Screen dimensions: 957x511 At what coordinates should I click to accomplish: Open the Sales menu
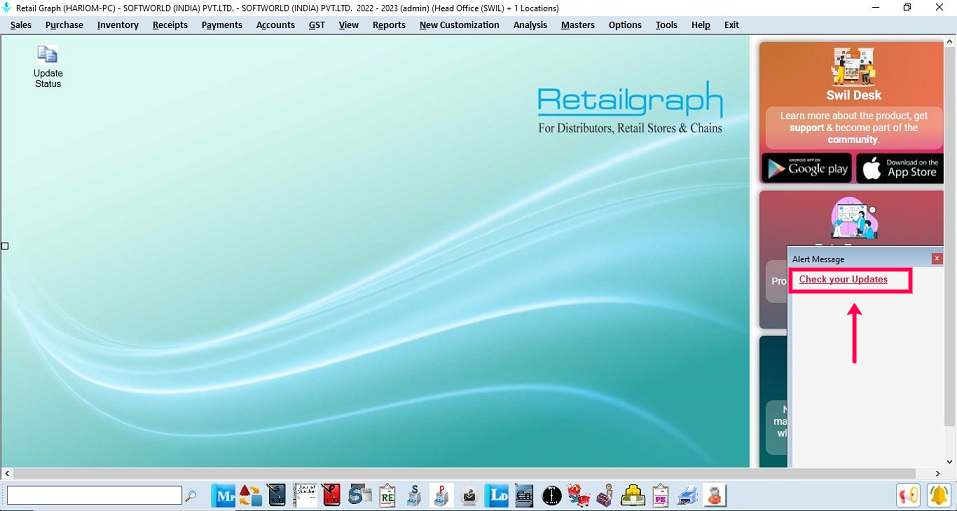[x=21, y=25]
